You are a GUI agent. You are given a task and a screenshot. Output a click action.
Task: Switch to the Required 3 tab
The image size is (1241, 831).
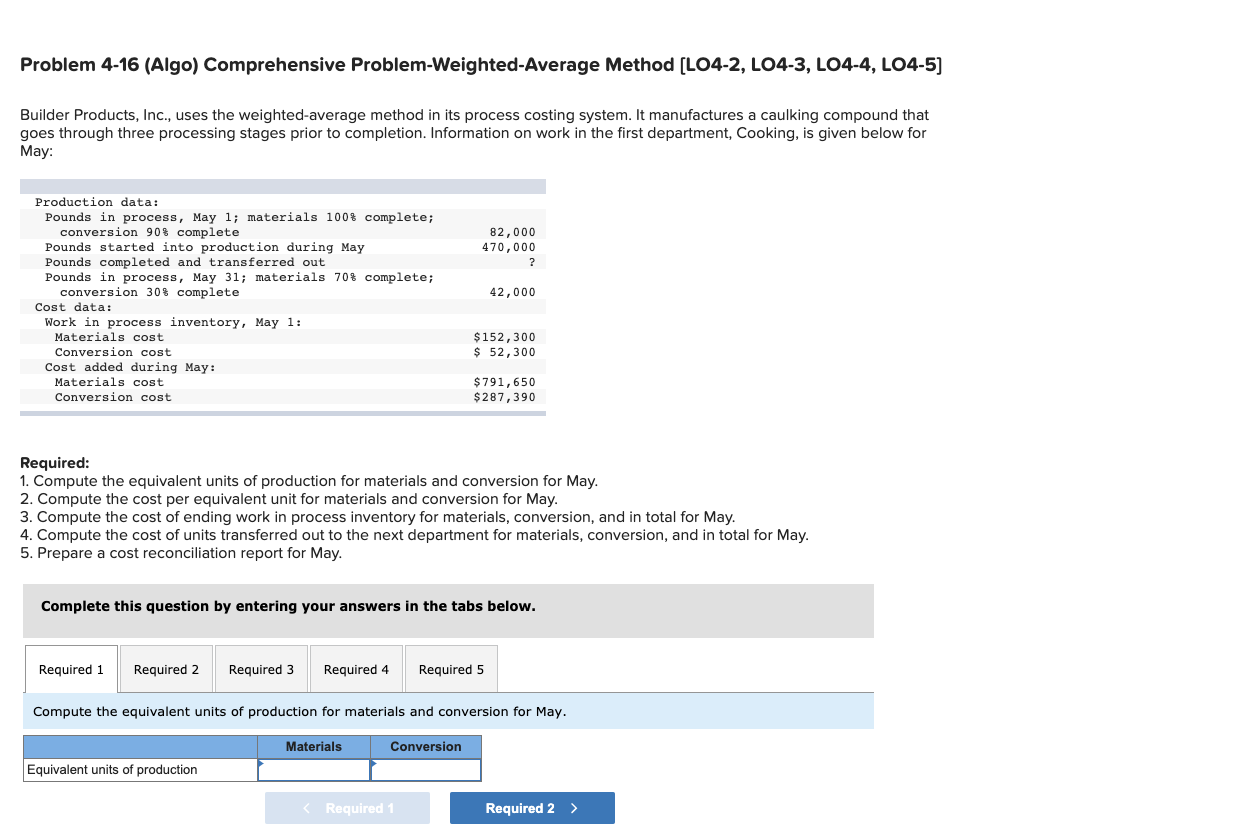coord(261,668)
